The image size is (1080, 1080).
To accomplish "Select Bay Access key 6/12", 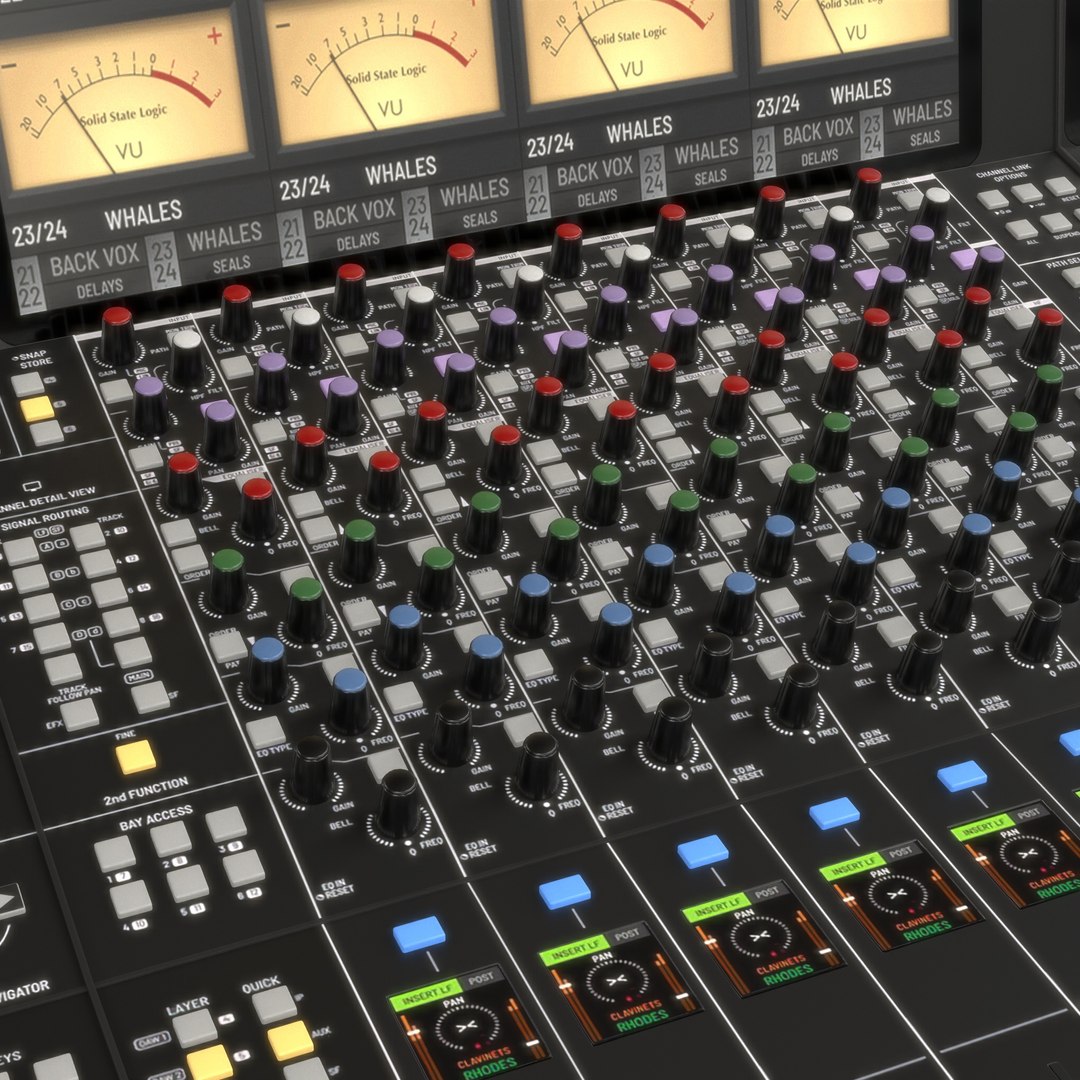I will point(244,868).
